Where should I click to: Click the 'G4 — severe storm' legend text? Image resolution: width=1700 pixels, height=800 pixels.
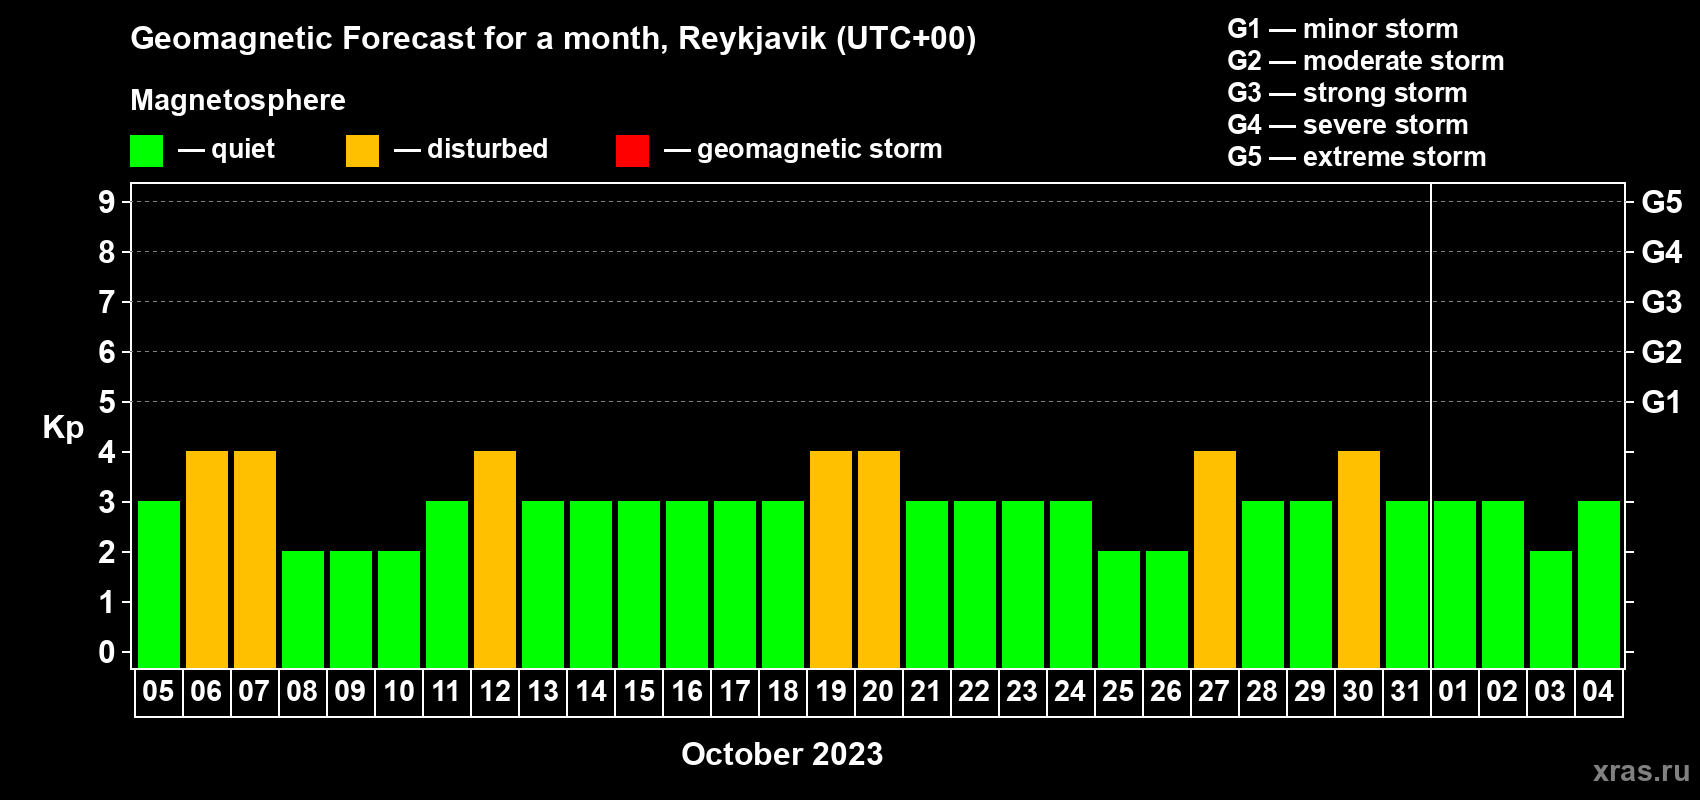click(x=1348, y=125)
